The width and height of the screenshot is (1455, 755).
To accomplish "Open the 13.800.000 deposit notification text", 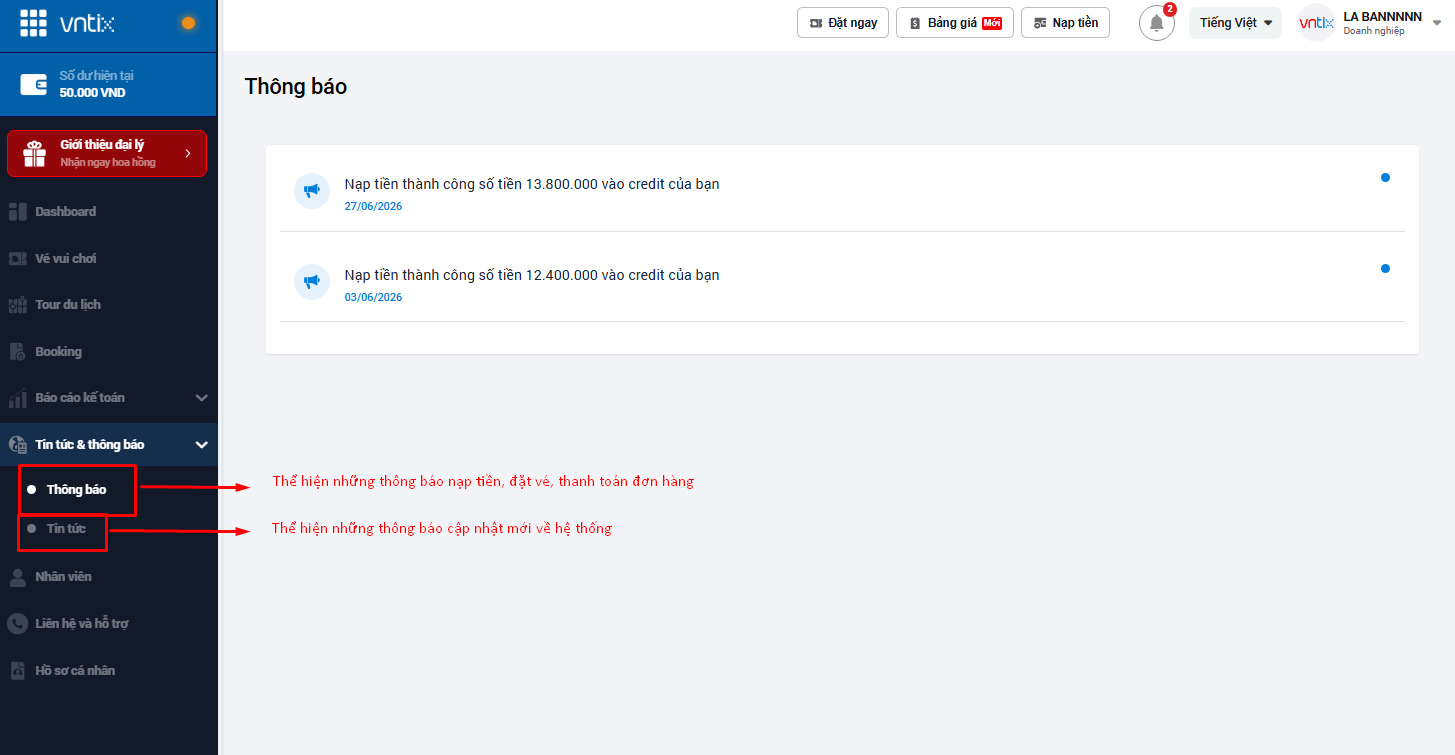I will (532, 184).
